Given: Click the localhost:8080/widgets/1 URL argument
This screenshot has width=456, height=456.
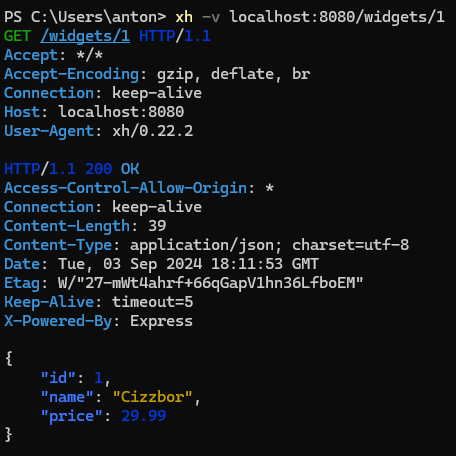Looking at the screenshot, I should (x=337, y=17).
